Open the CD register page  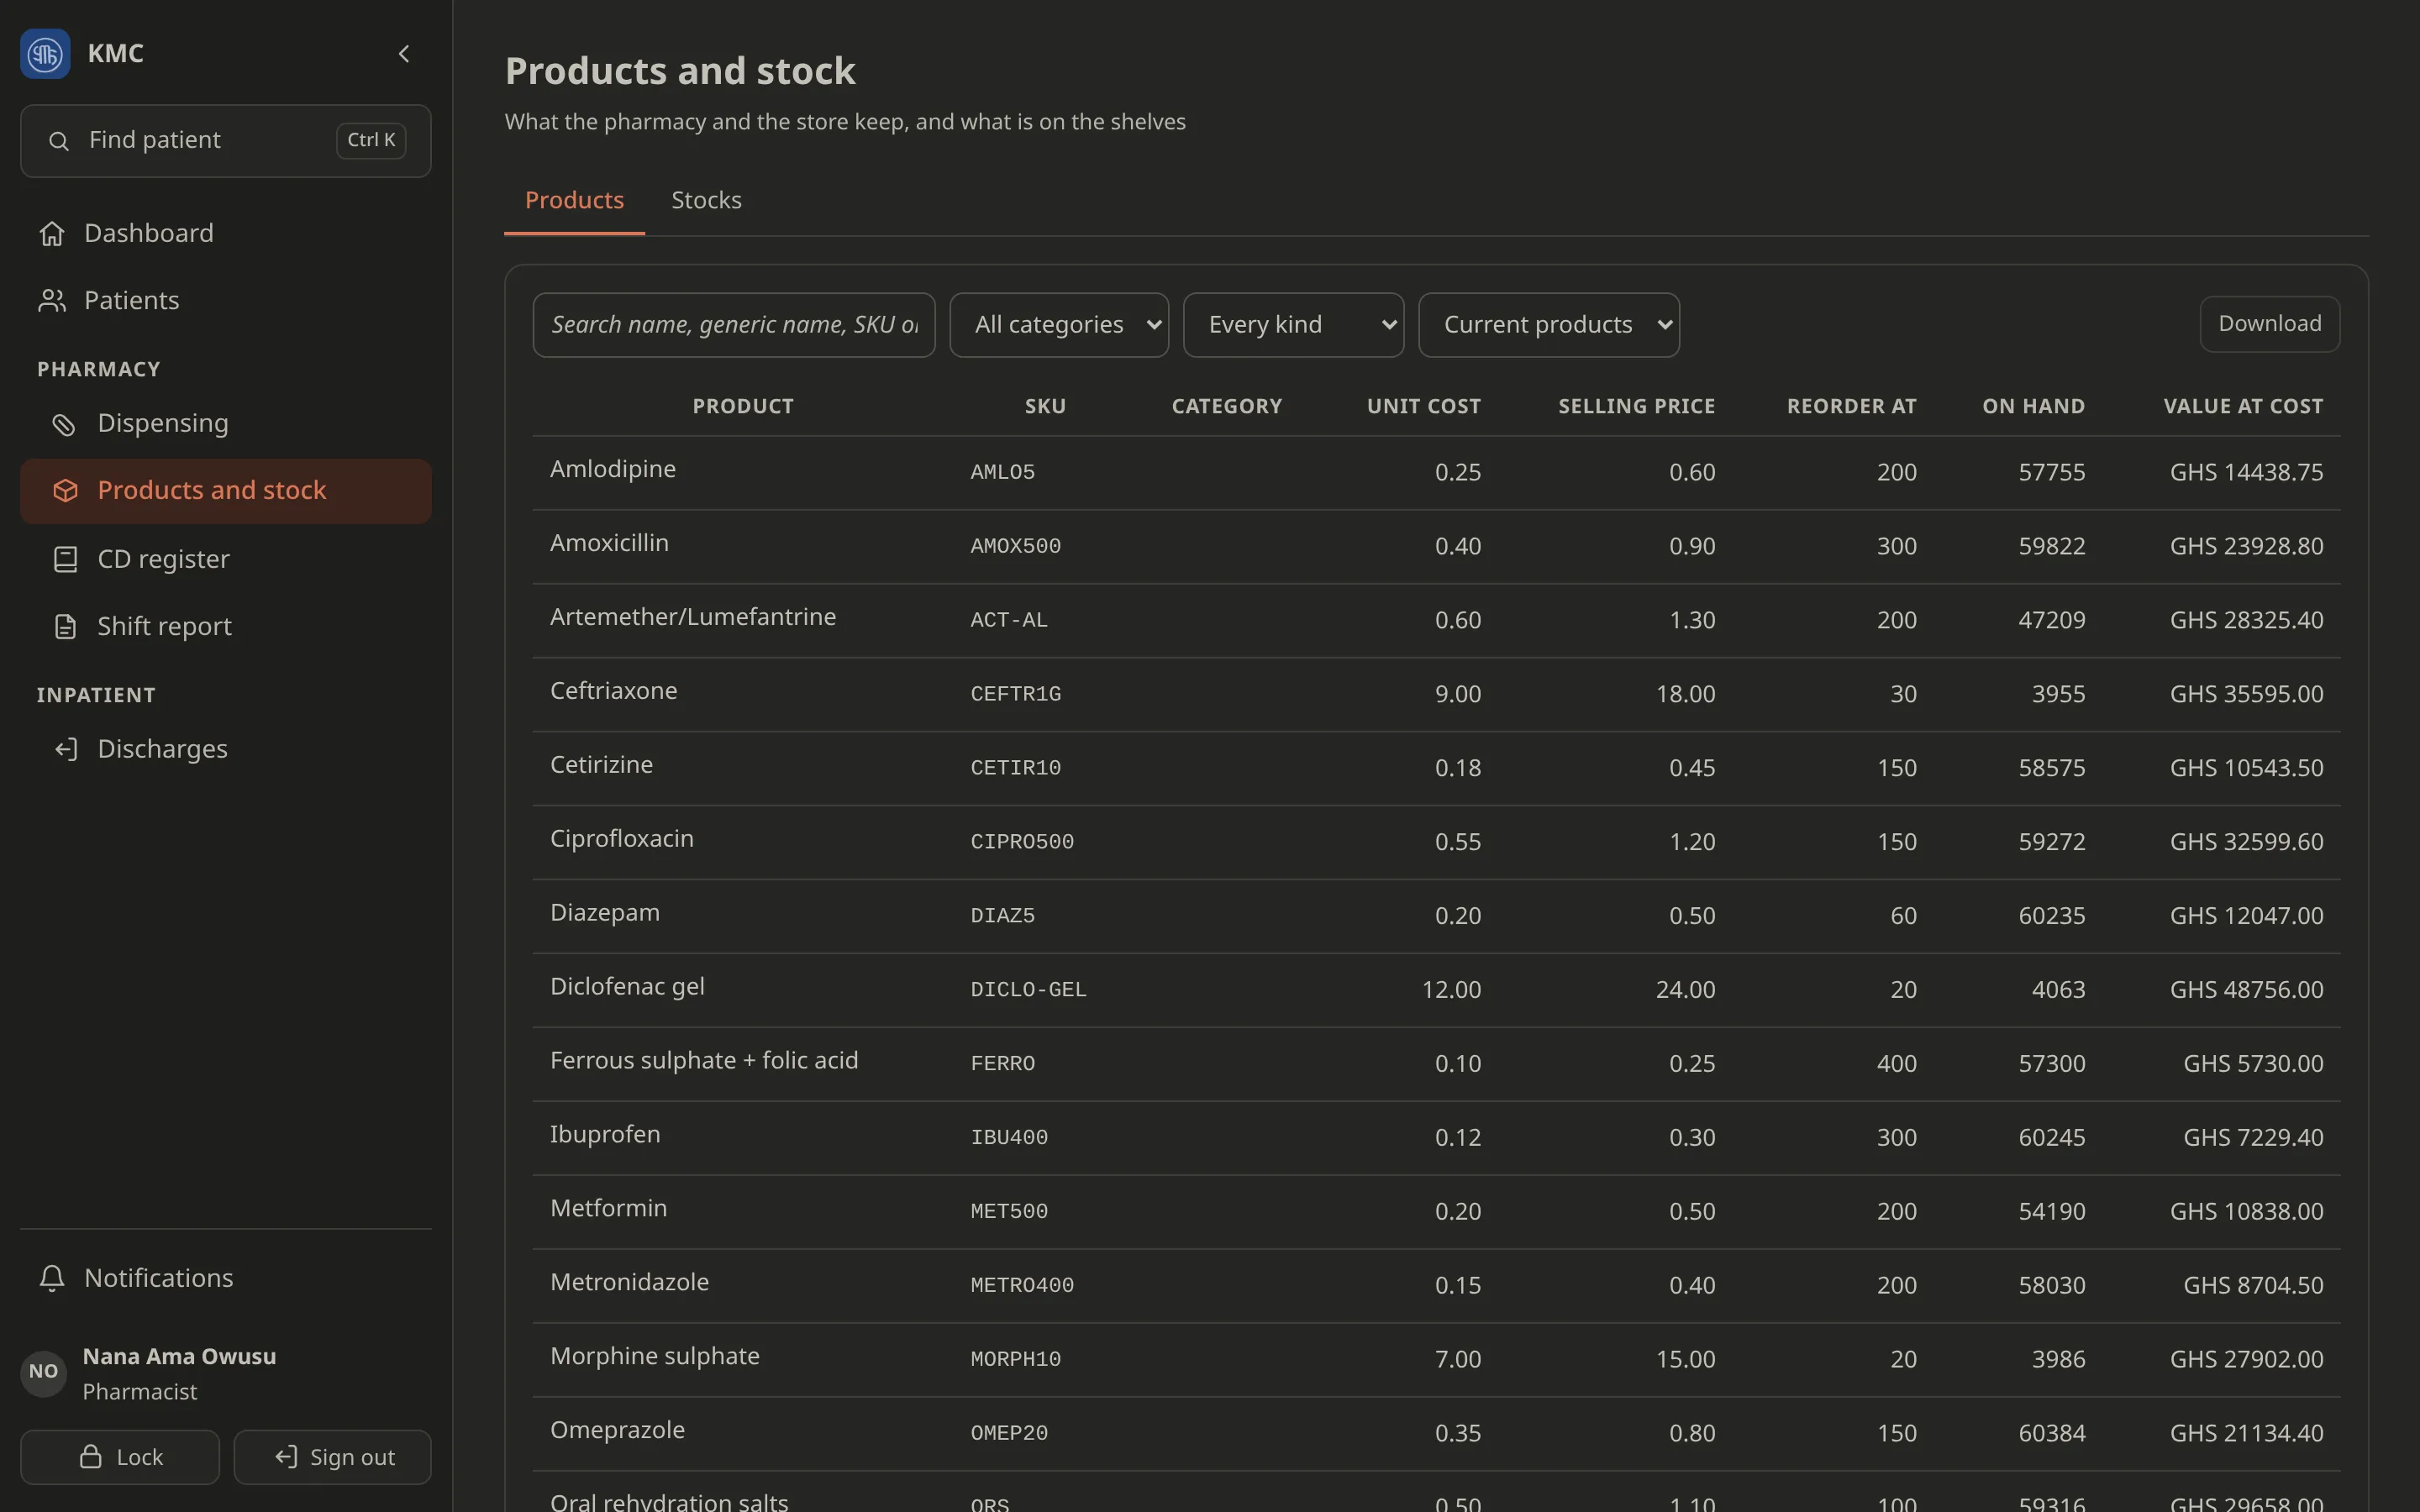(x=226, y=559)
